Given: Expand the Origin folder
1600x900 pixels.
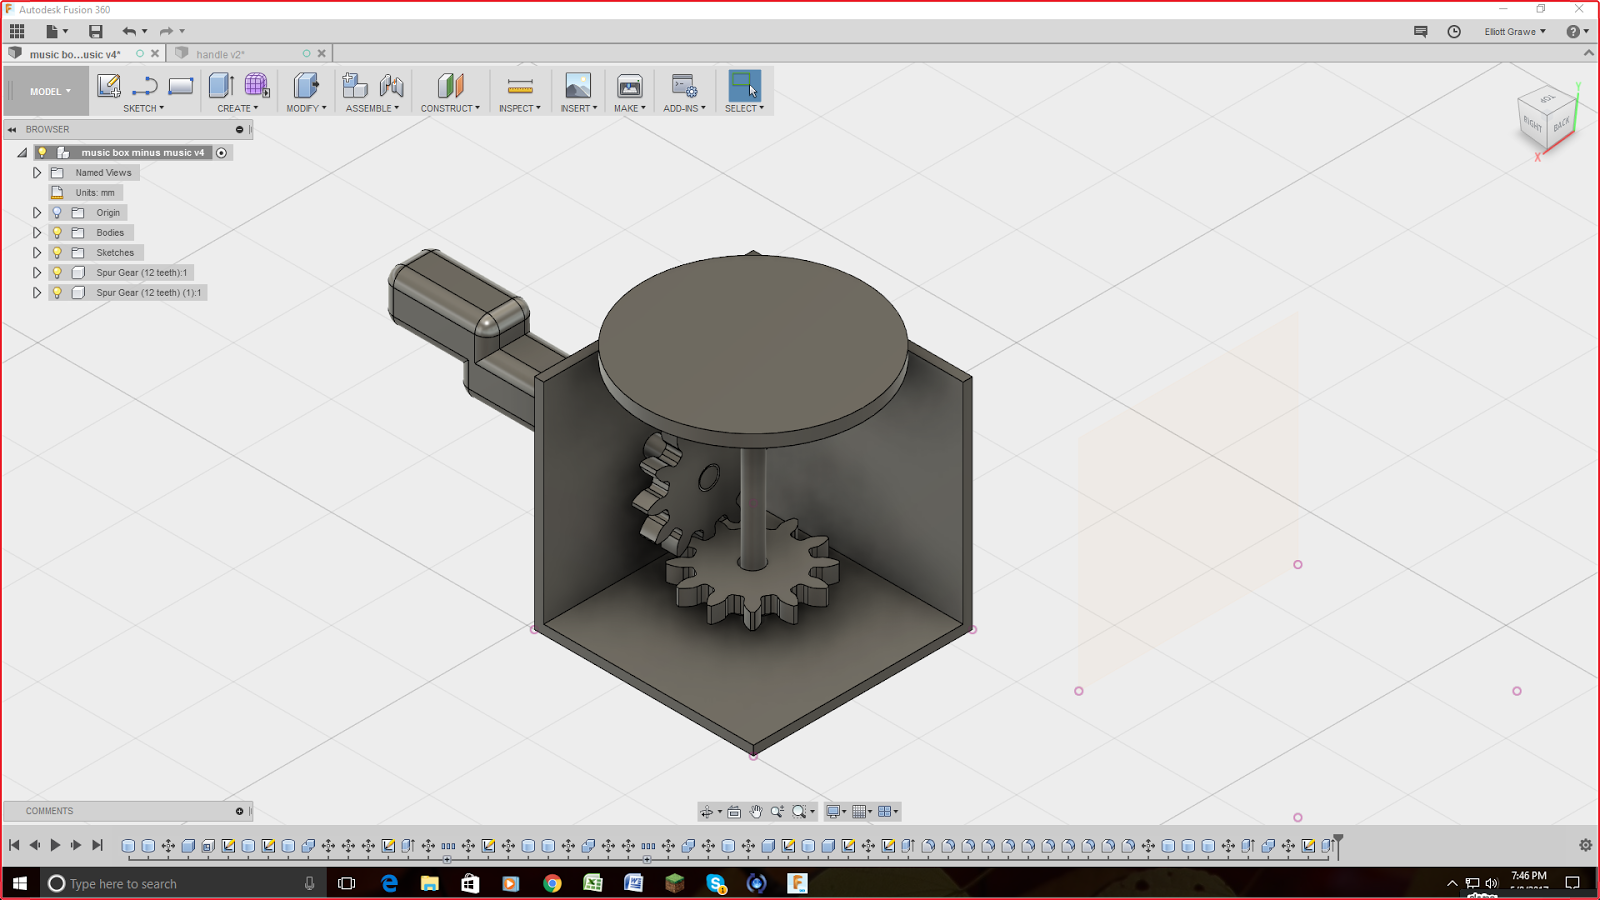Looking at the screenshot, I should pos(37,213).
